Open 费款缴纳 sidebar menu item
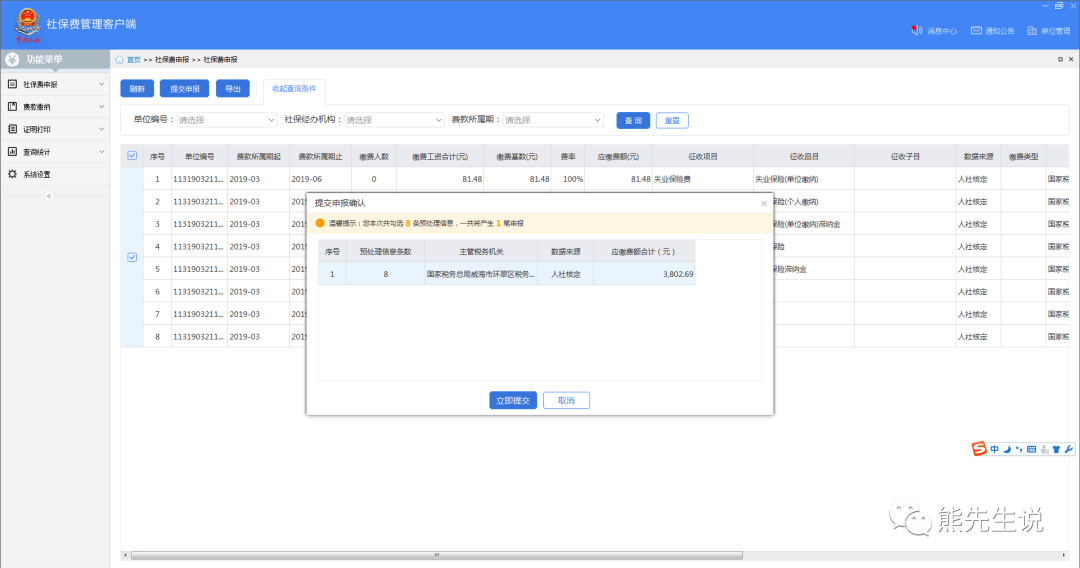 (55, 107)
